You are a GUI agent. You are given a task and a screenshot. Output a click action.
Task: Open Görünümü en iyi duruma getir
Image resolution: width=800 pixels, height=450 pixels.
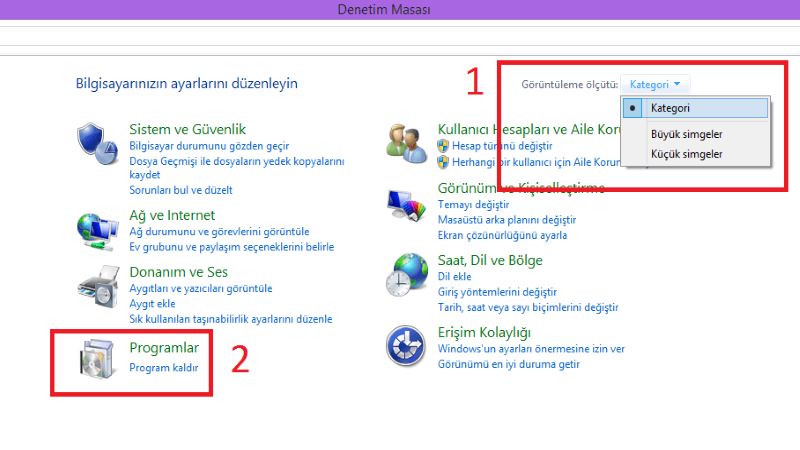pyautogui.click(x=509, y=364)
